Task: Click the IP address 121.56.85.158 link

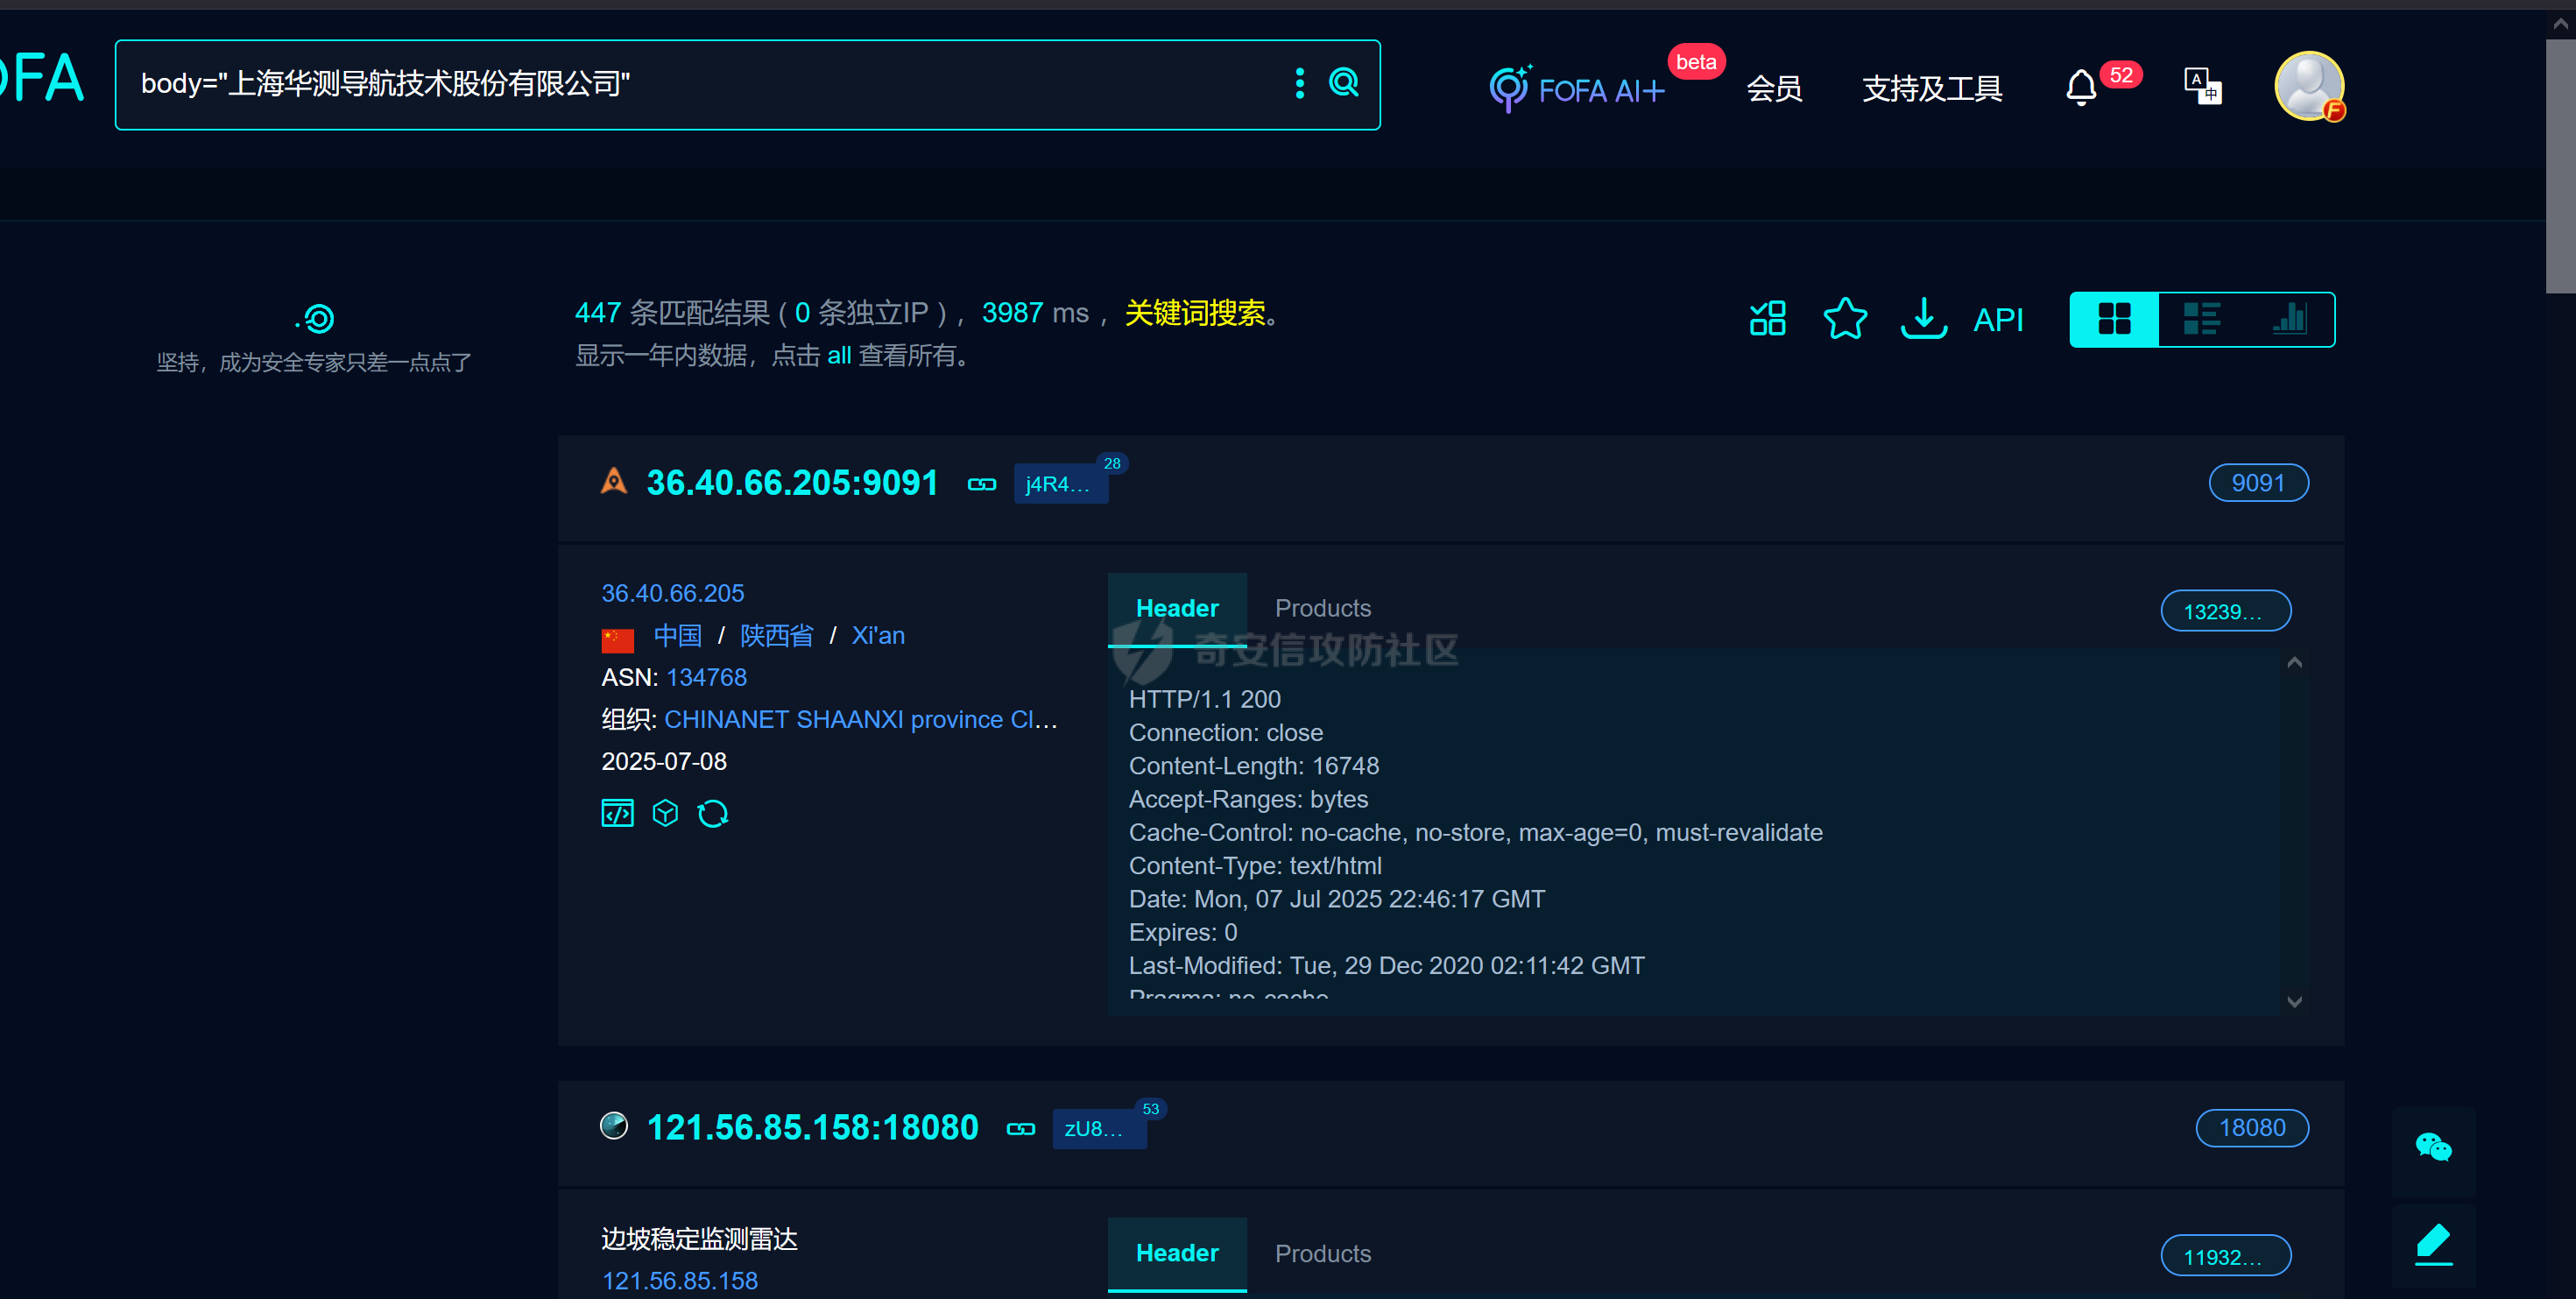Action: (x=679, y=1281)
